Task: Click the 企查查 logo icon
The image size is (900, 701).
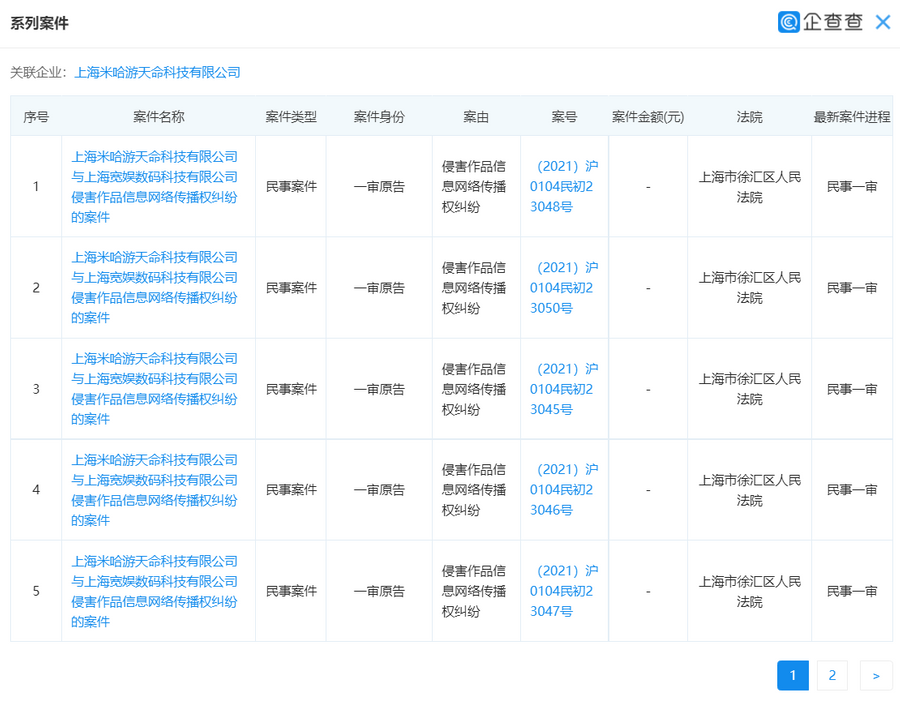Action: [x=790, y=22]
